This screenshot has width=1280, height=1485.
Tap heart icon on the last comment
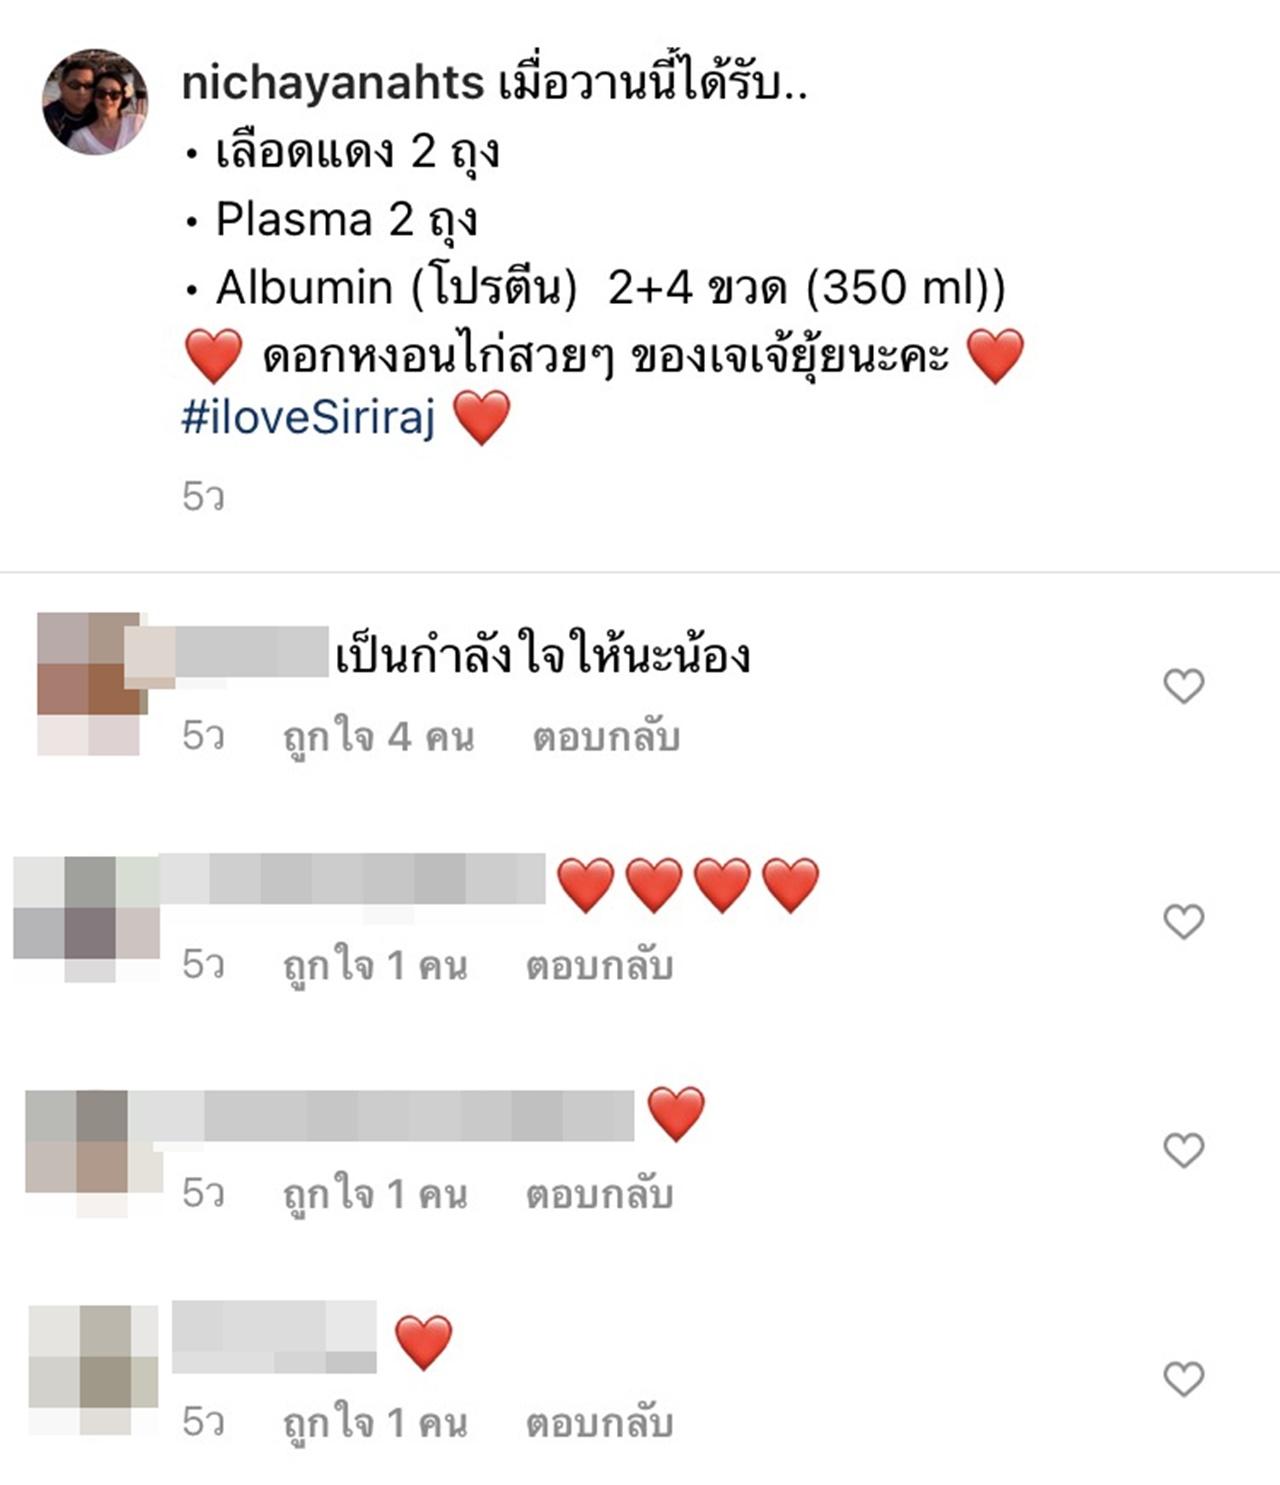click(x=1184, y=1379)
